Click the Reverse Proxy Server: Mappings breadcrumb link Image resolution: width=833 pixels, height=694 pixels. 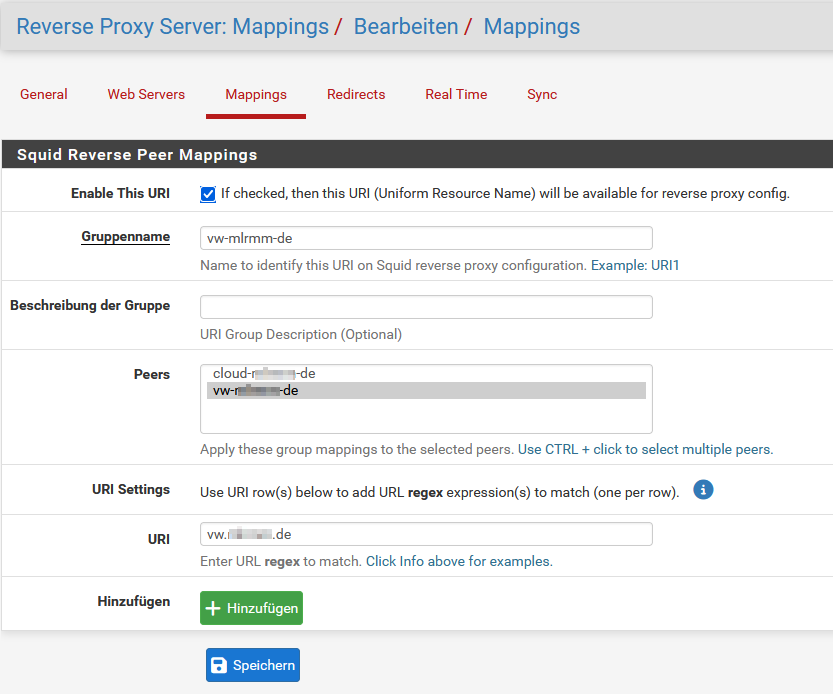click(x=172, y=27)
